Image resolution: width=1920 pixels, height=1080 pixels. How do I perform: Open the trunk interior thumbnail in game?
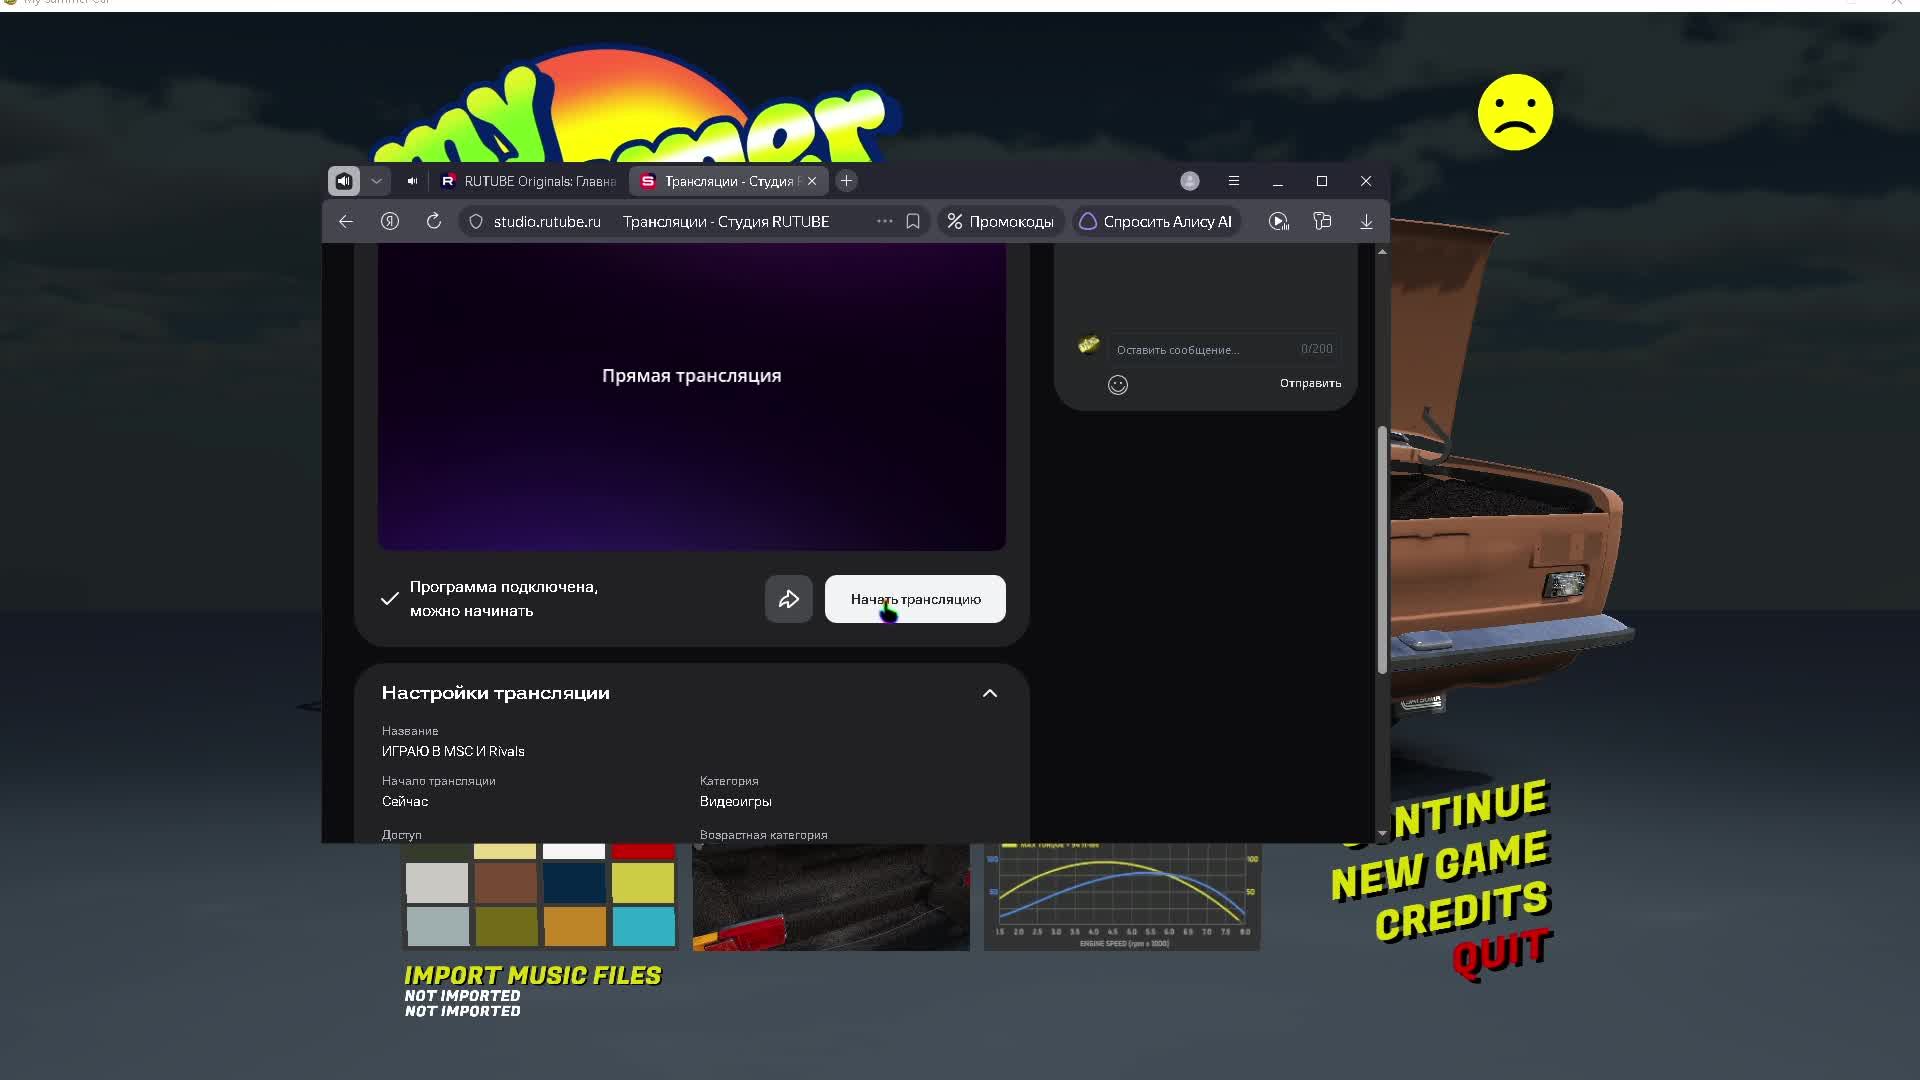click(x=831, y=897)
